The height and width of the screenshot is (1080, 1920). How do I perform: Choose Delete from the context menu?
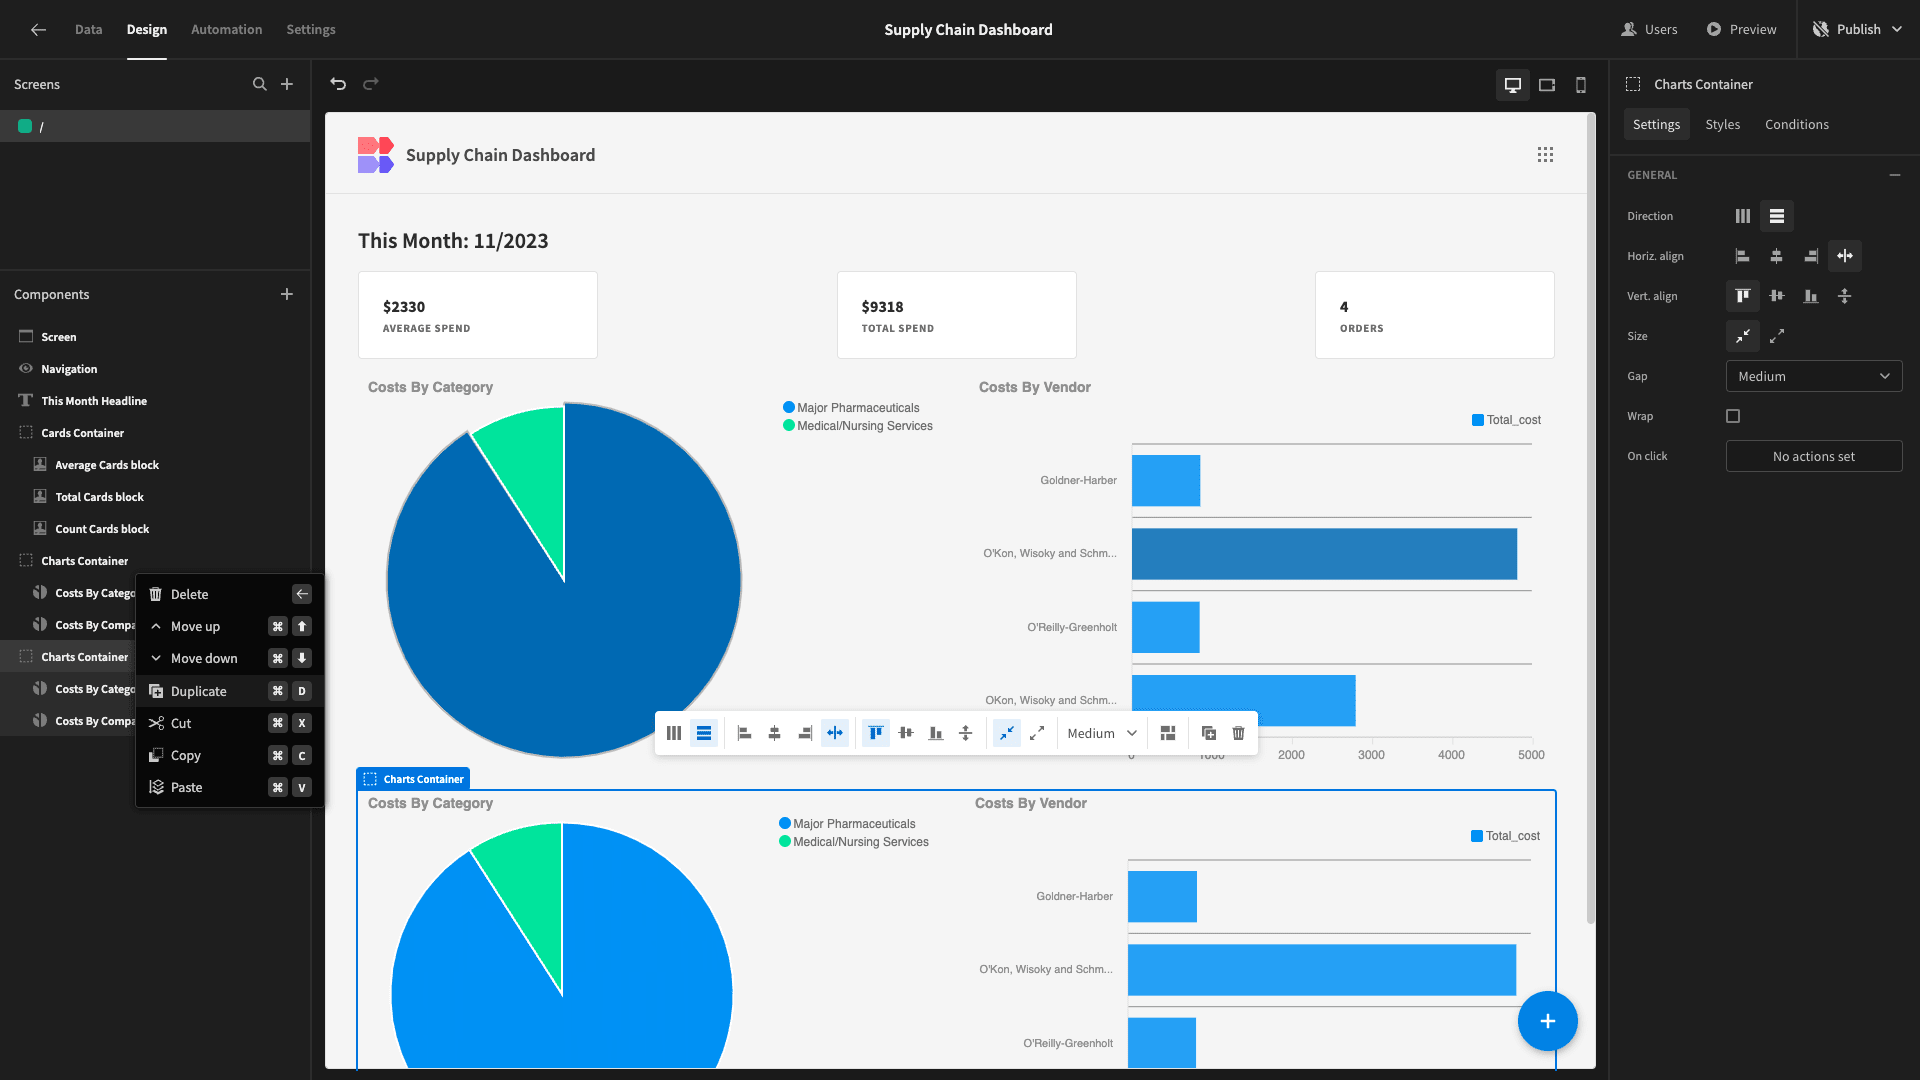tap(229, 594)
